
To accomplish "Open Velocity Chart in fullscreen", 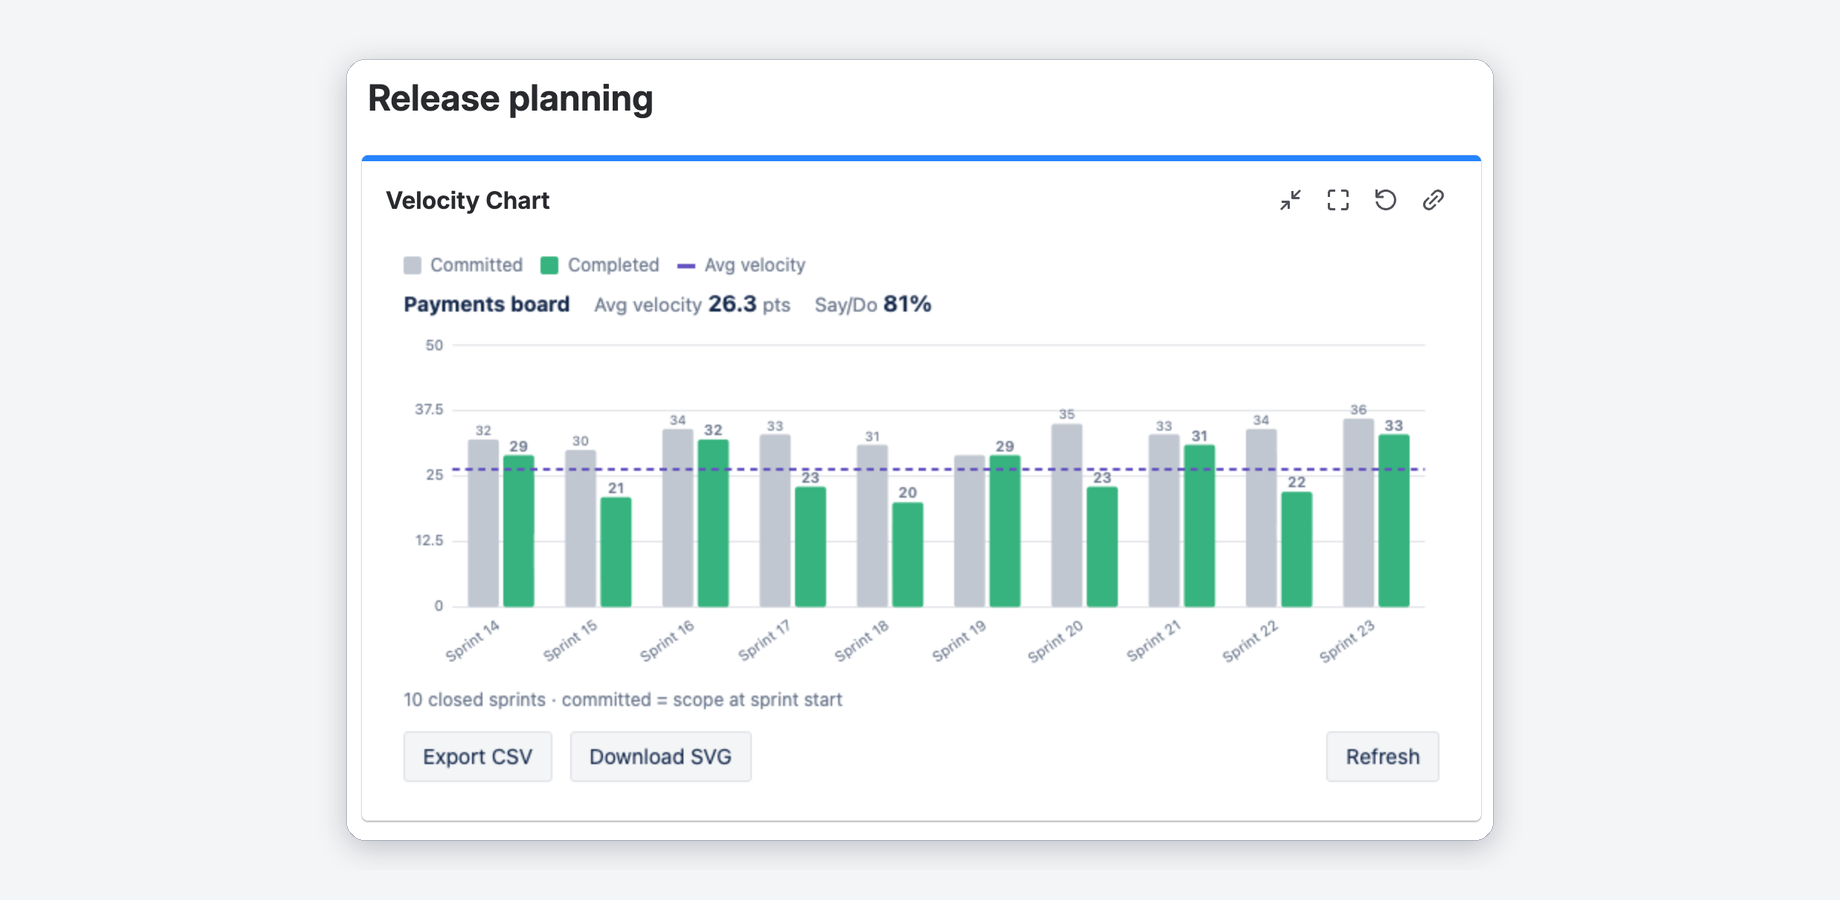I will [1338, 200].
